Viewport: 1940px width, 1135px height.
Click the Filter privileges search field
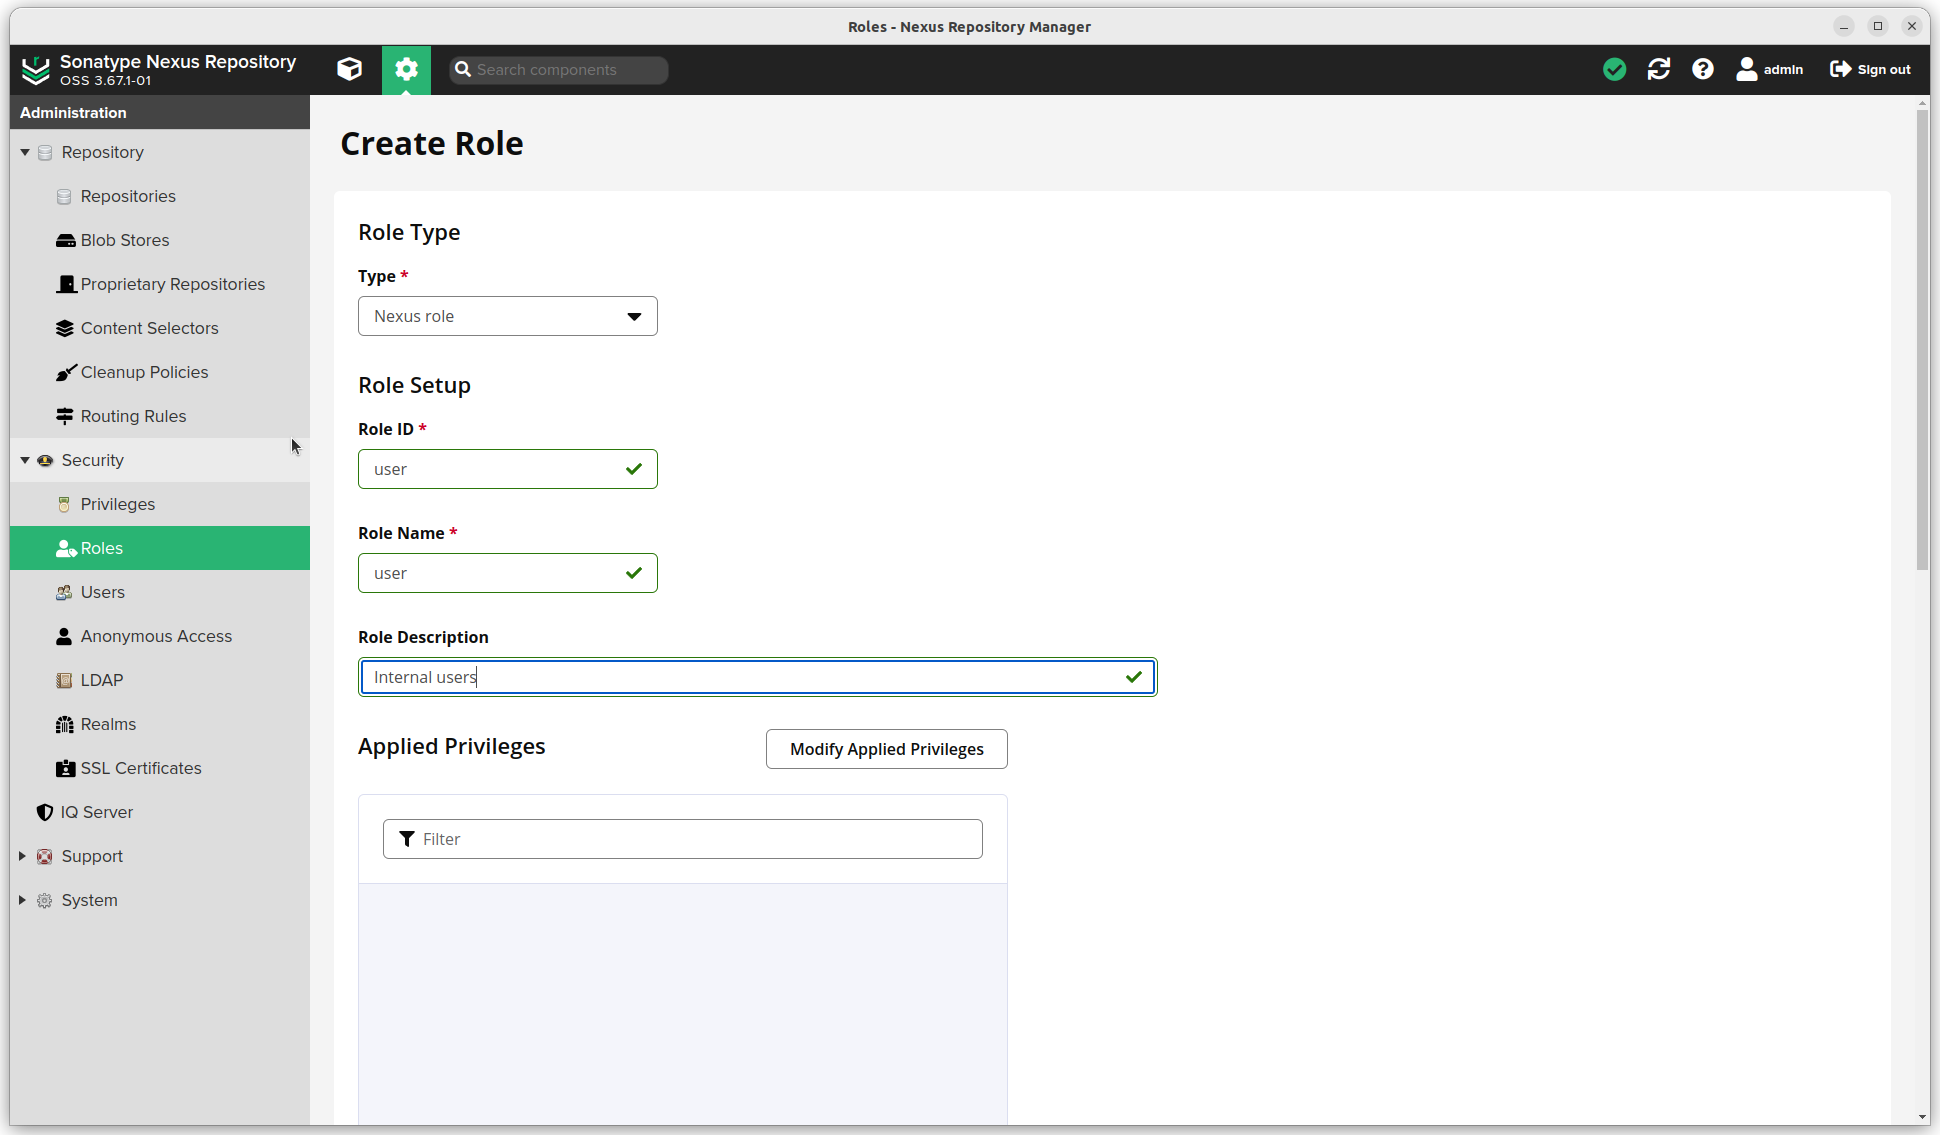click(x=682, y=838)
